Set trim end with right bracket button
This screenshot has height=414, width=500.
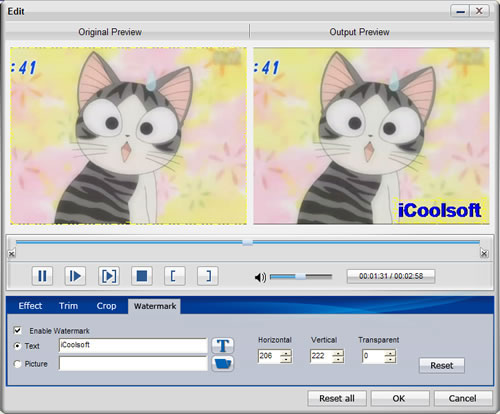(208, 276)
